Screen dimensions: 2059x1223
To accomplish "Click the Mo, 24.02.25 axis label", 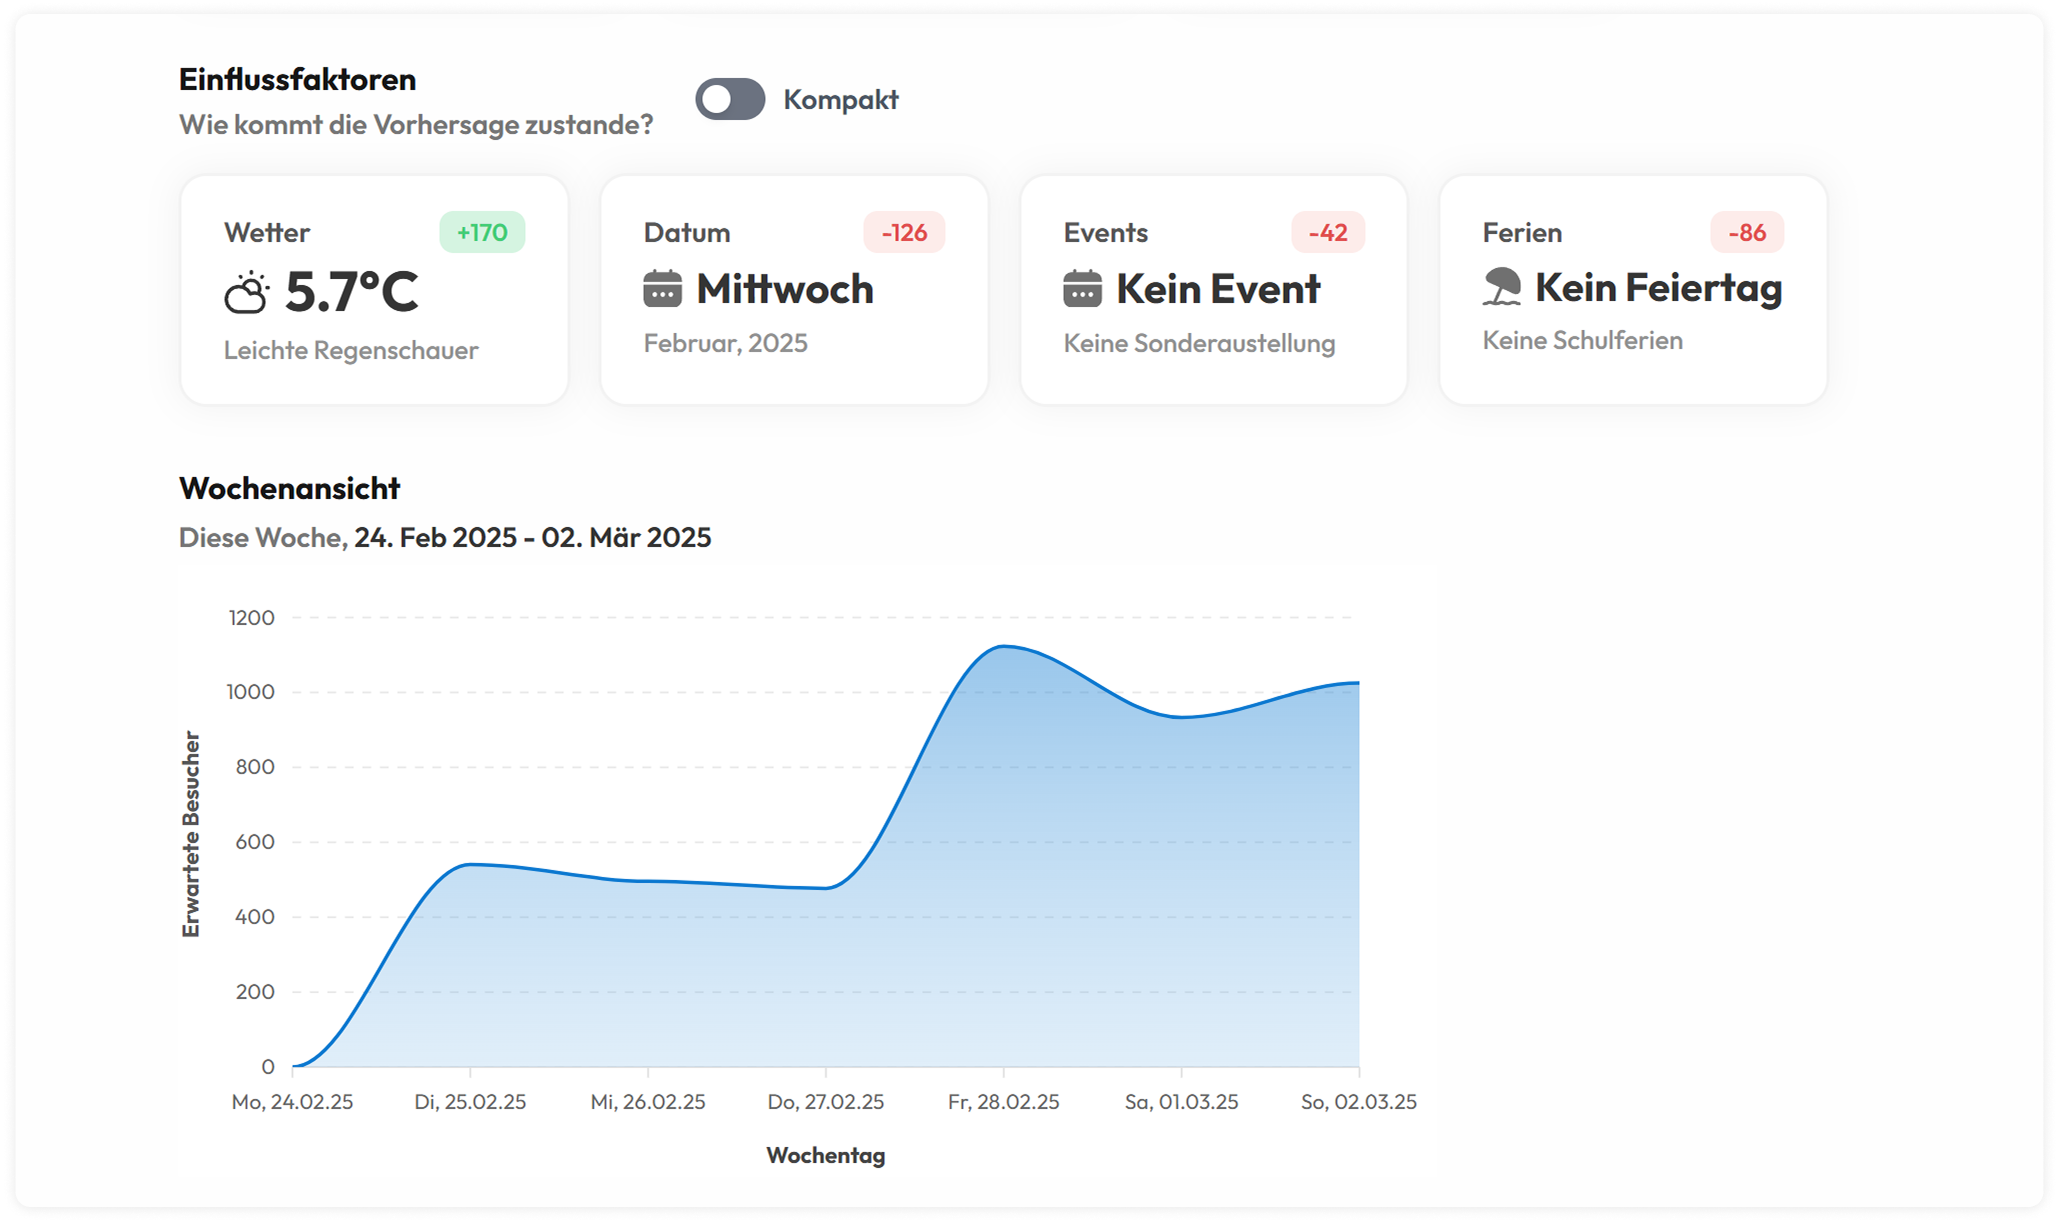I will pyautogui.click(x=292, y=1102).
